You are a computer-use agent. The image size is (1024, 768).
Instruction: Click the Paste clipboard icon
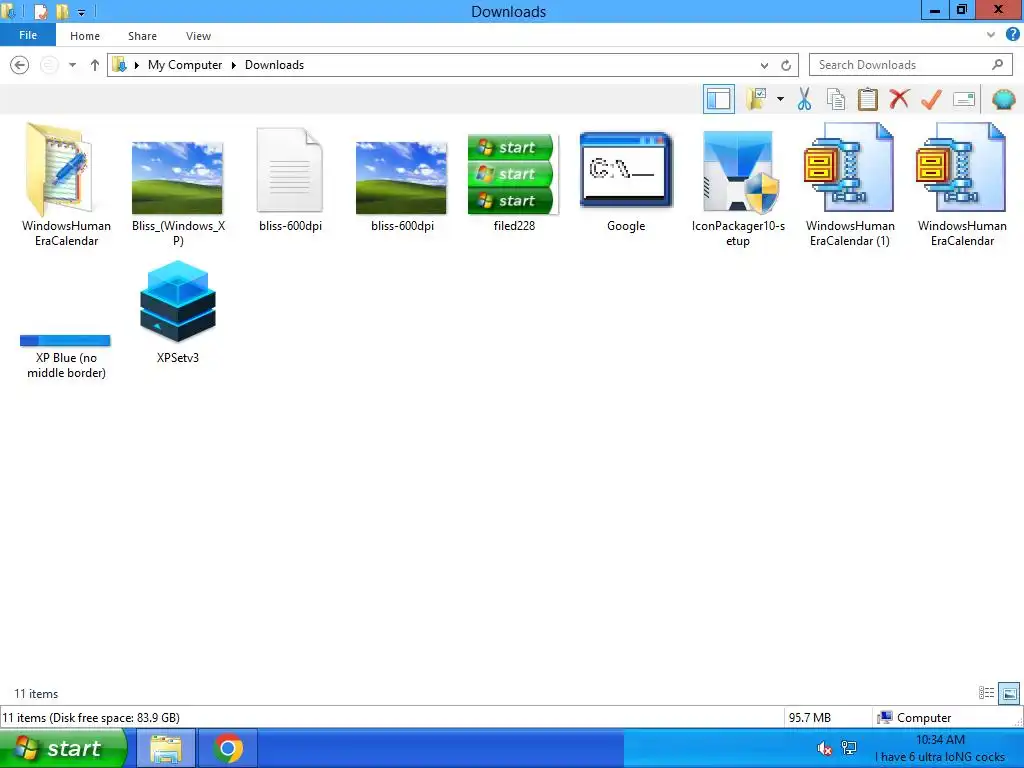[x=867, y=99]
